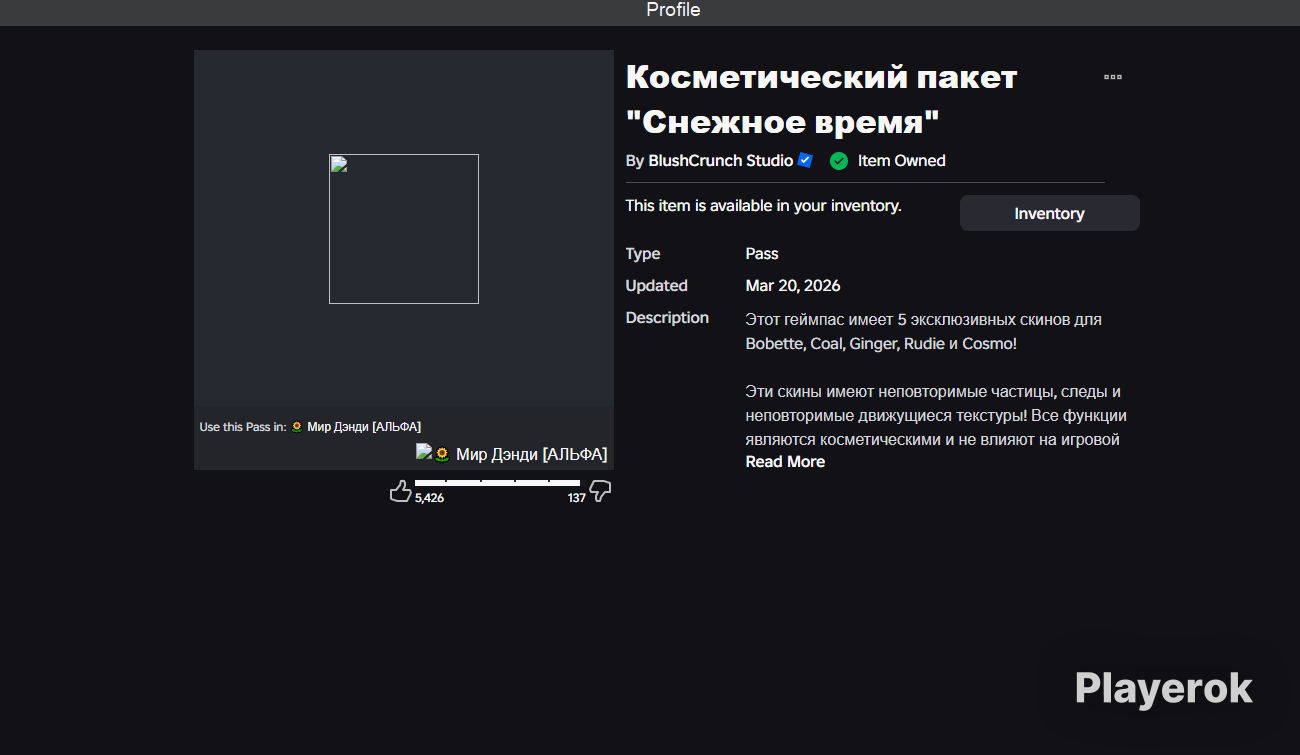The image size is (1300, 755).
Task: Click the Updated label
Action: (x=657, y=286)
